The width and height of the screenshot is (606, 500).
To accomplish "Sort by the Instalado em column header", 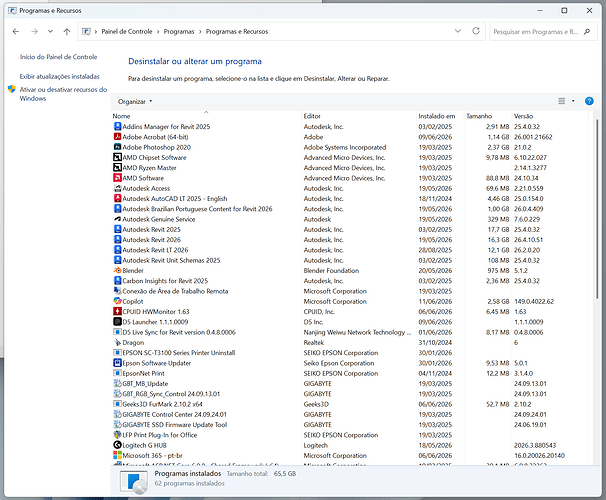I will point(440,116).
